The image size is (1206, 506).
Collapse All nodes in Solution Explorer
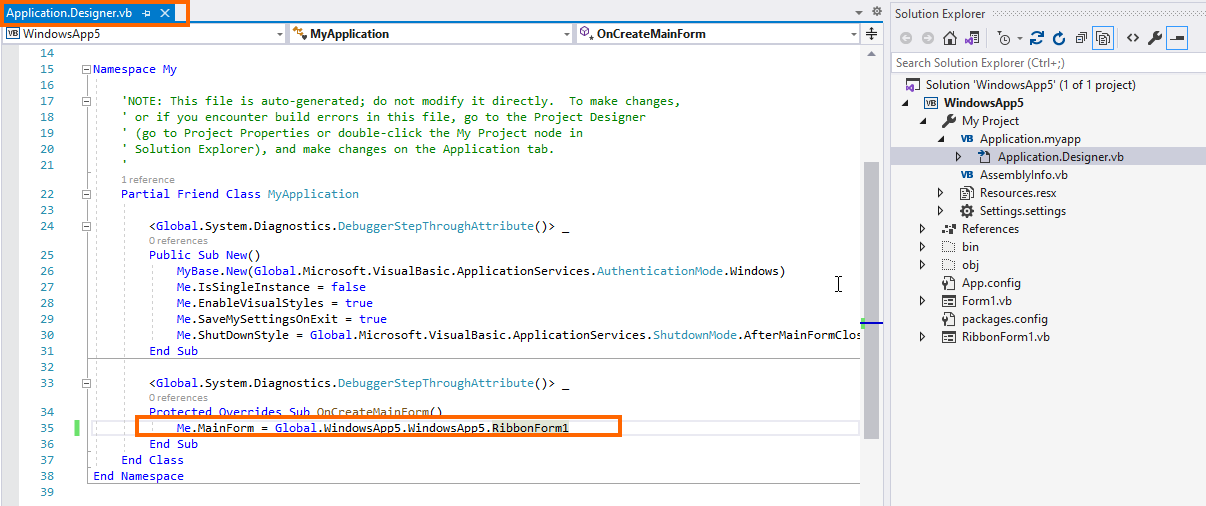tap(1081, 38)
